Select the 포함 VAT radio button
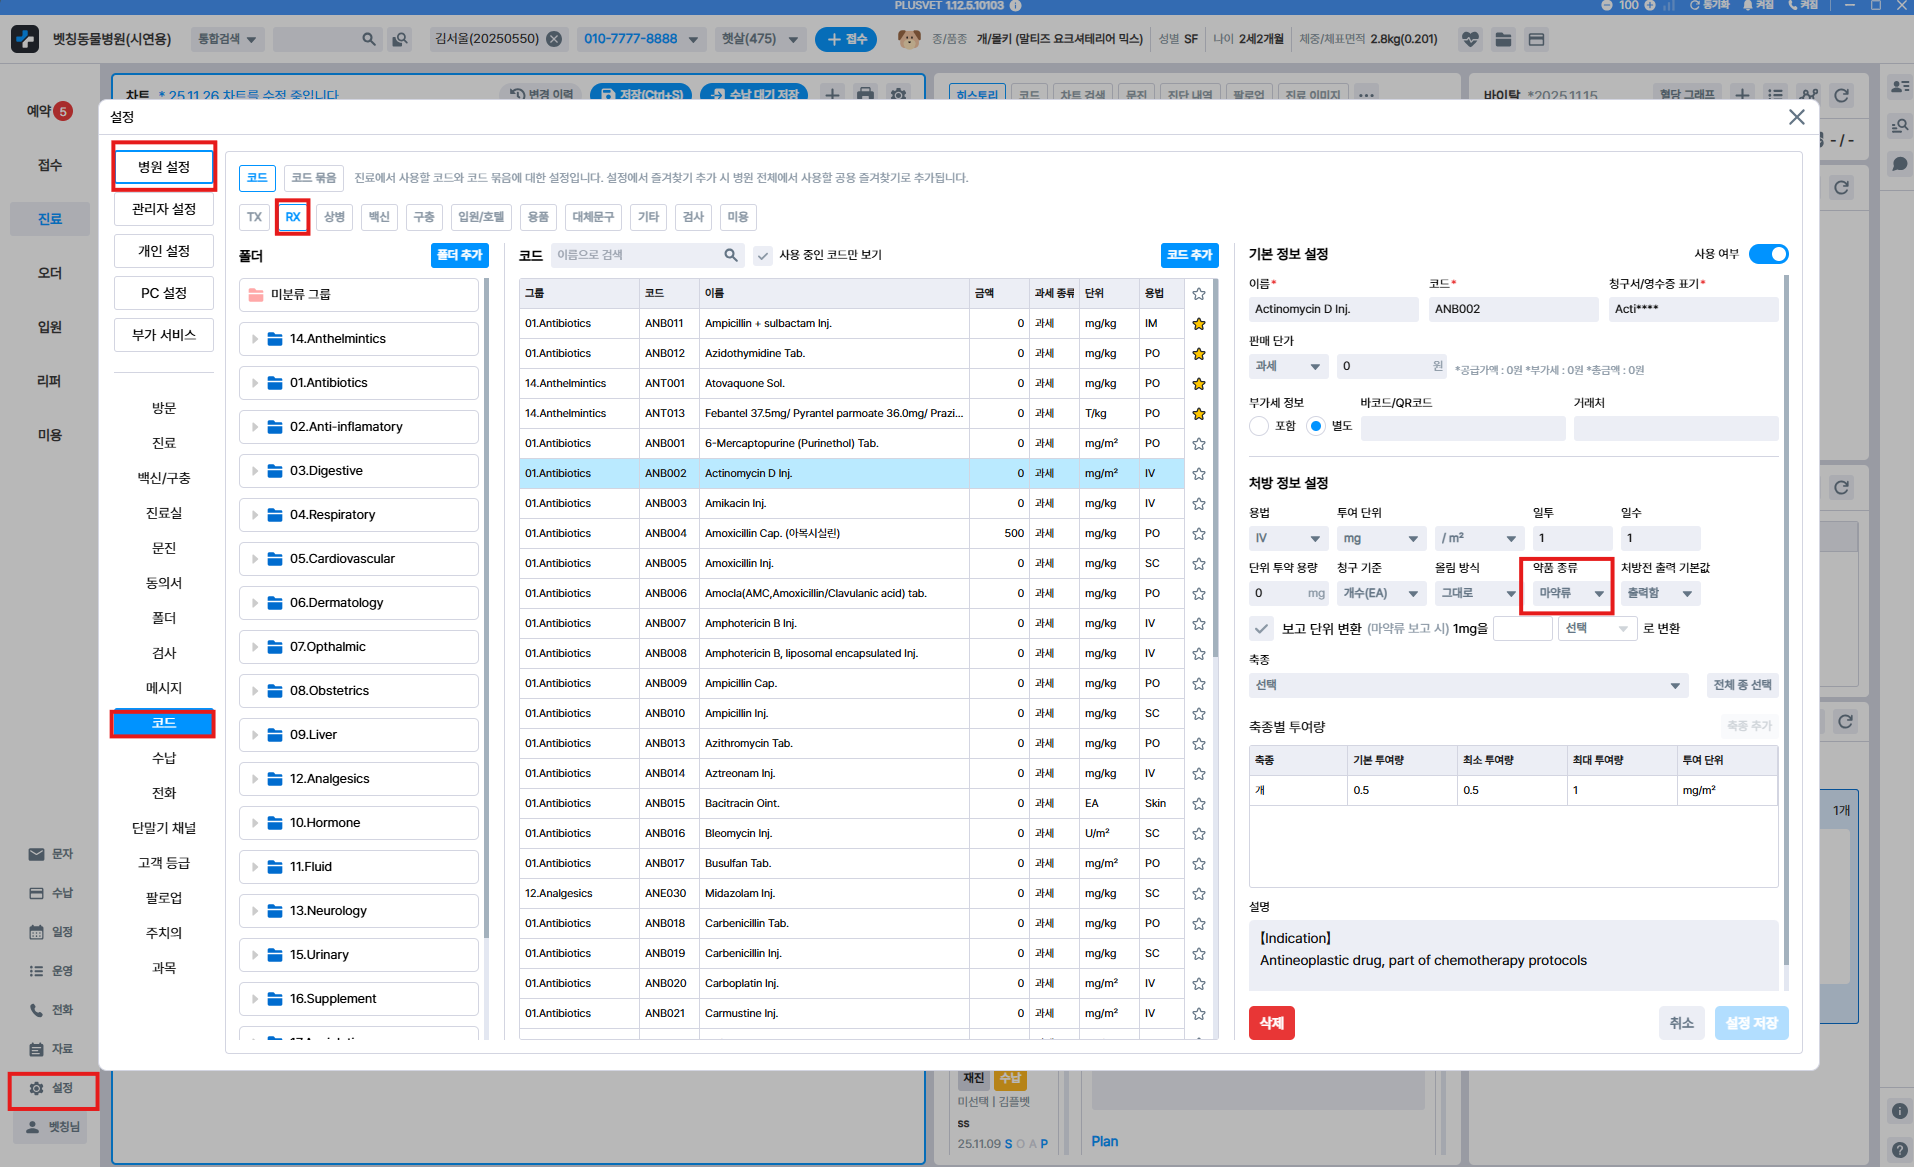 pyautogui.click(x=1259, y=426)
